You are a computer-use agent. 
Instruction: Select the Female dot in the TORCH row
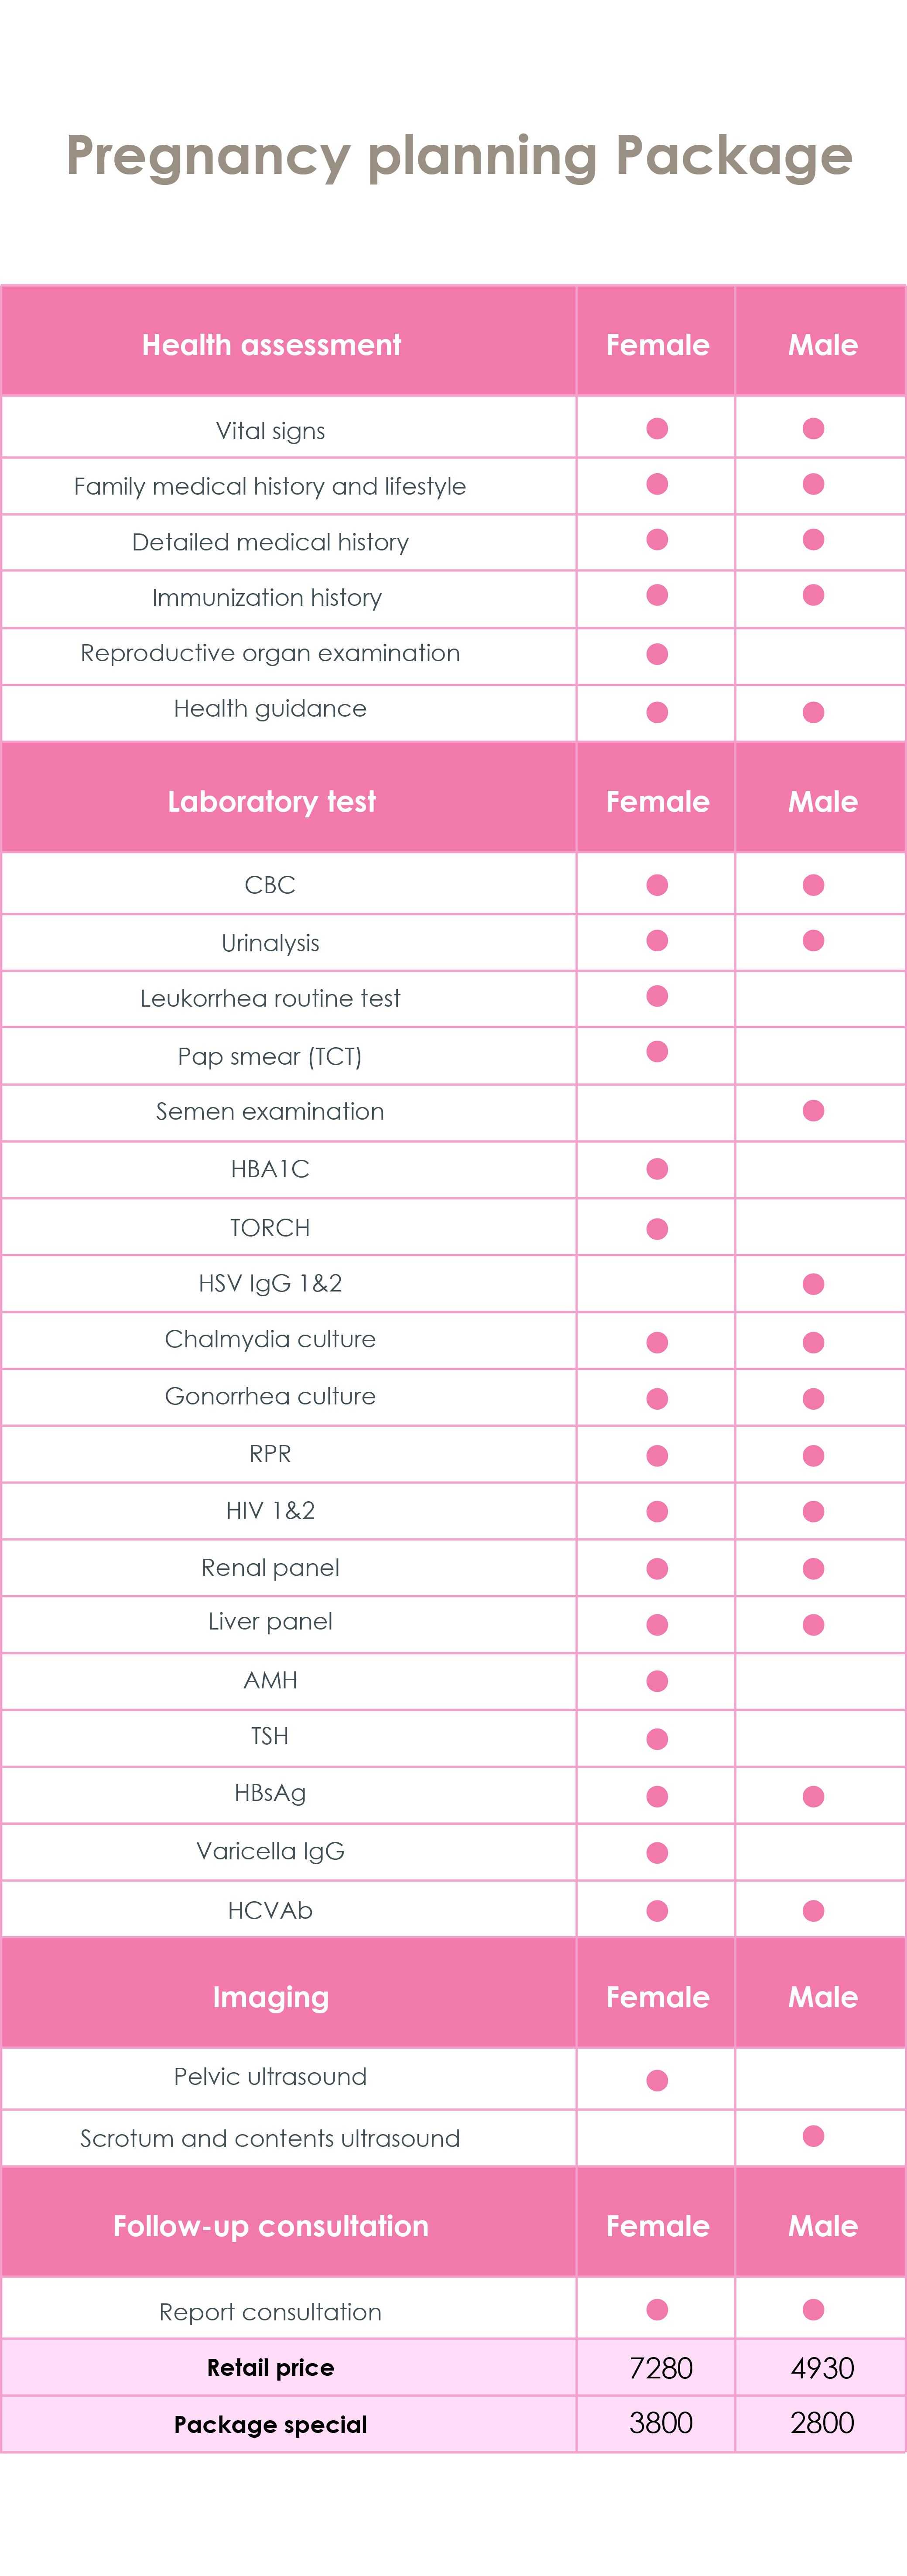pos(657,1229)
